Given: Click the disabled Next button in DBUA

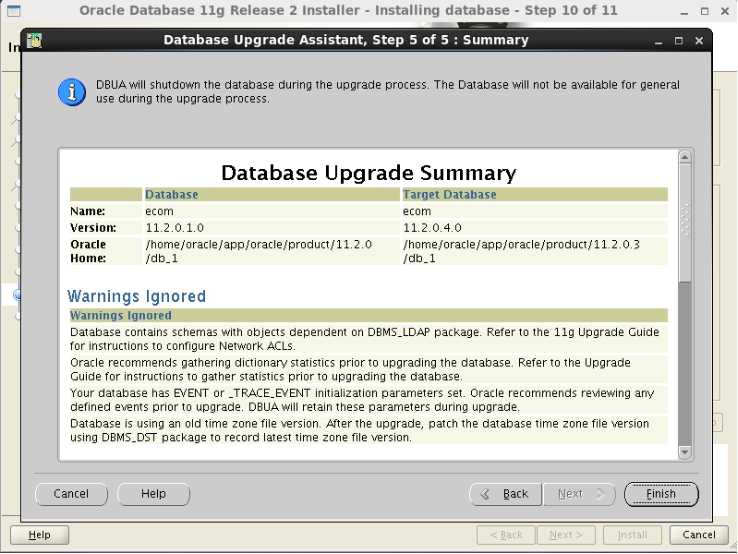Looking at the screenshot, I should 579,494.
